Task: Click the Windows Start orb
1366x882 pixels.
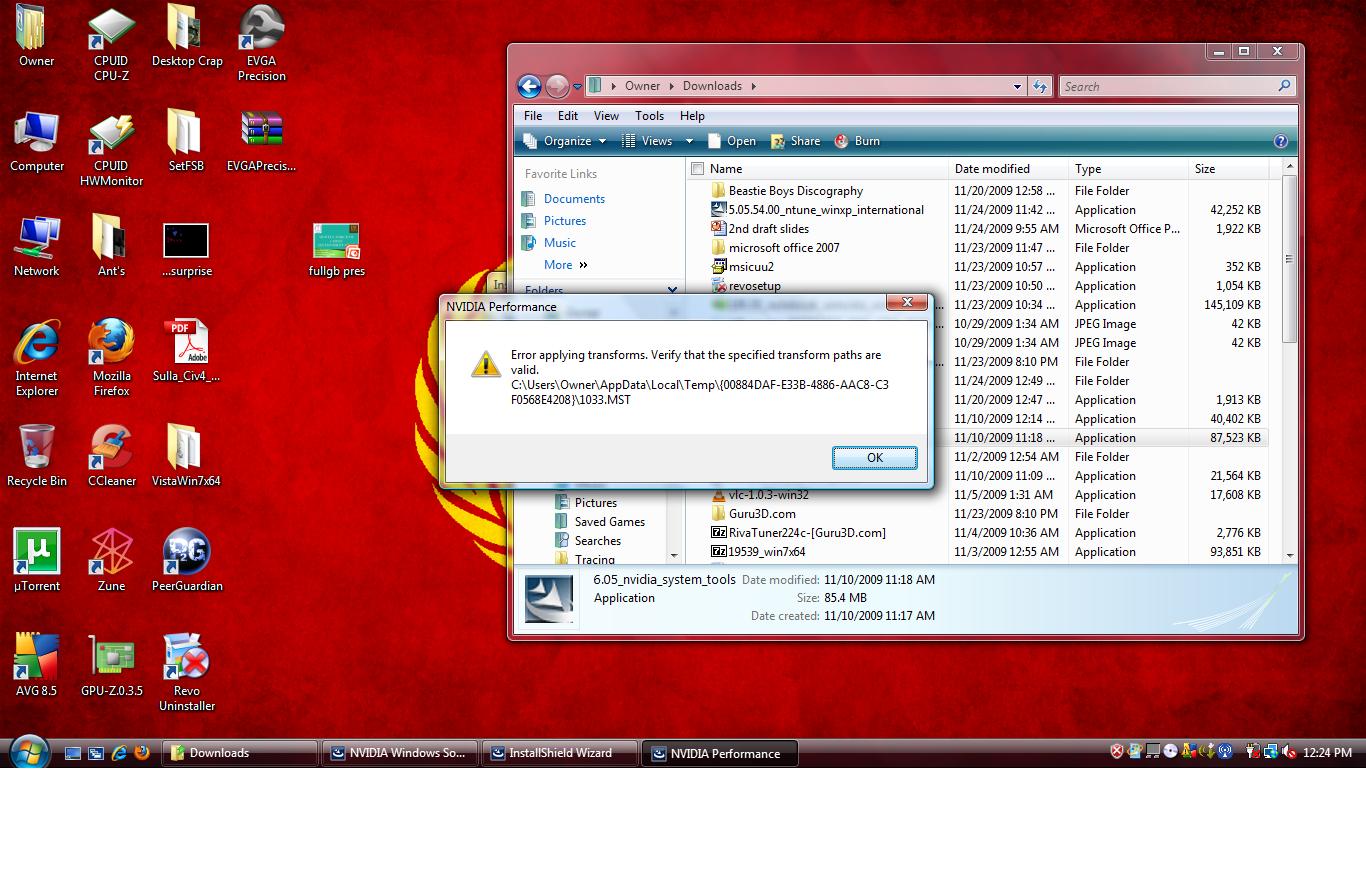Action: click(29, 752)
